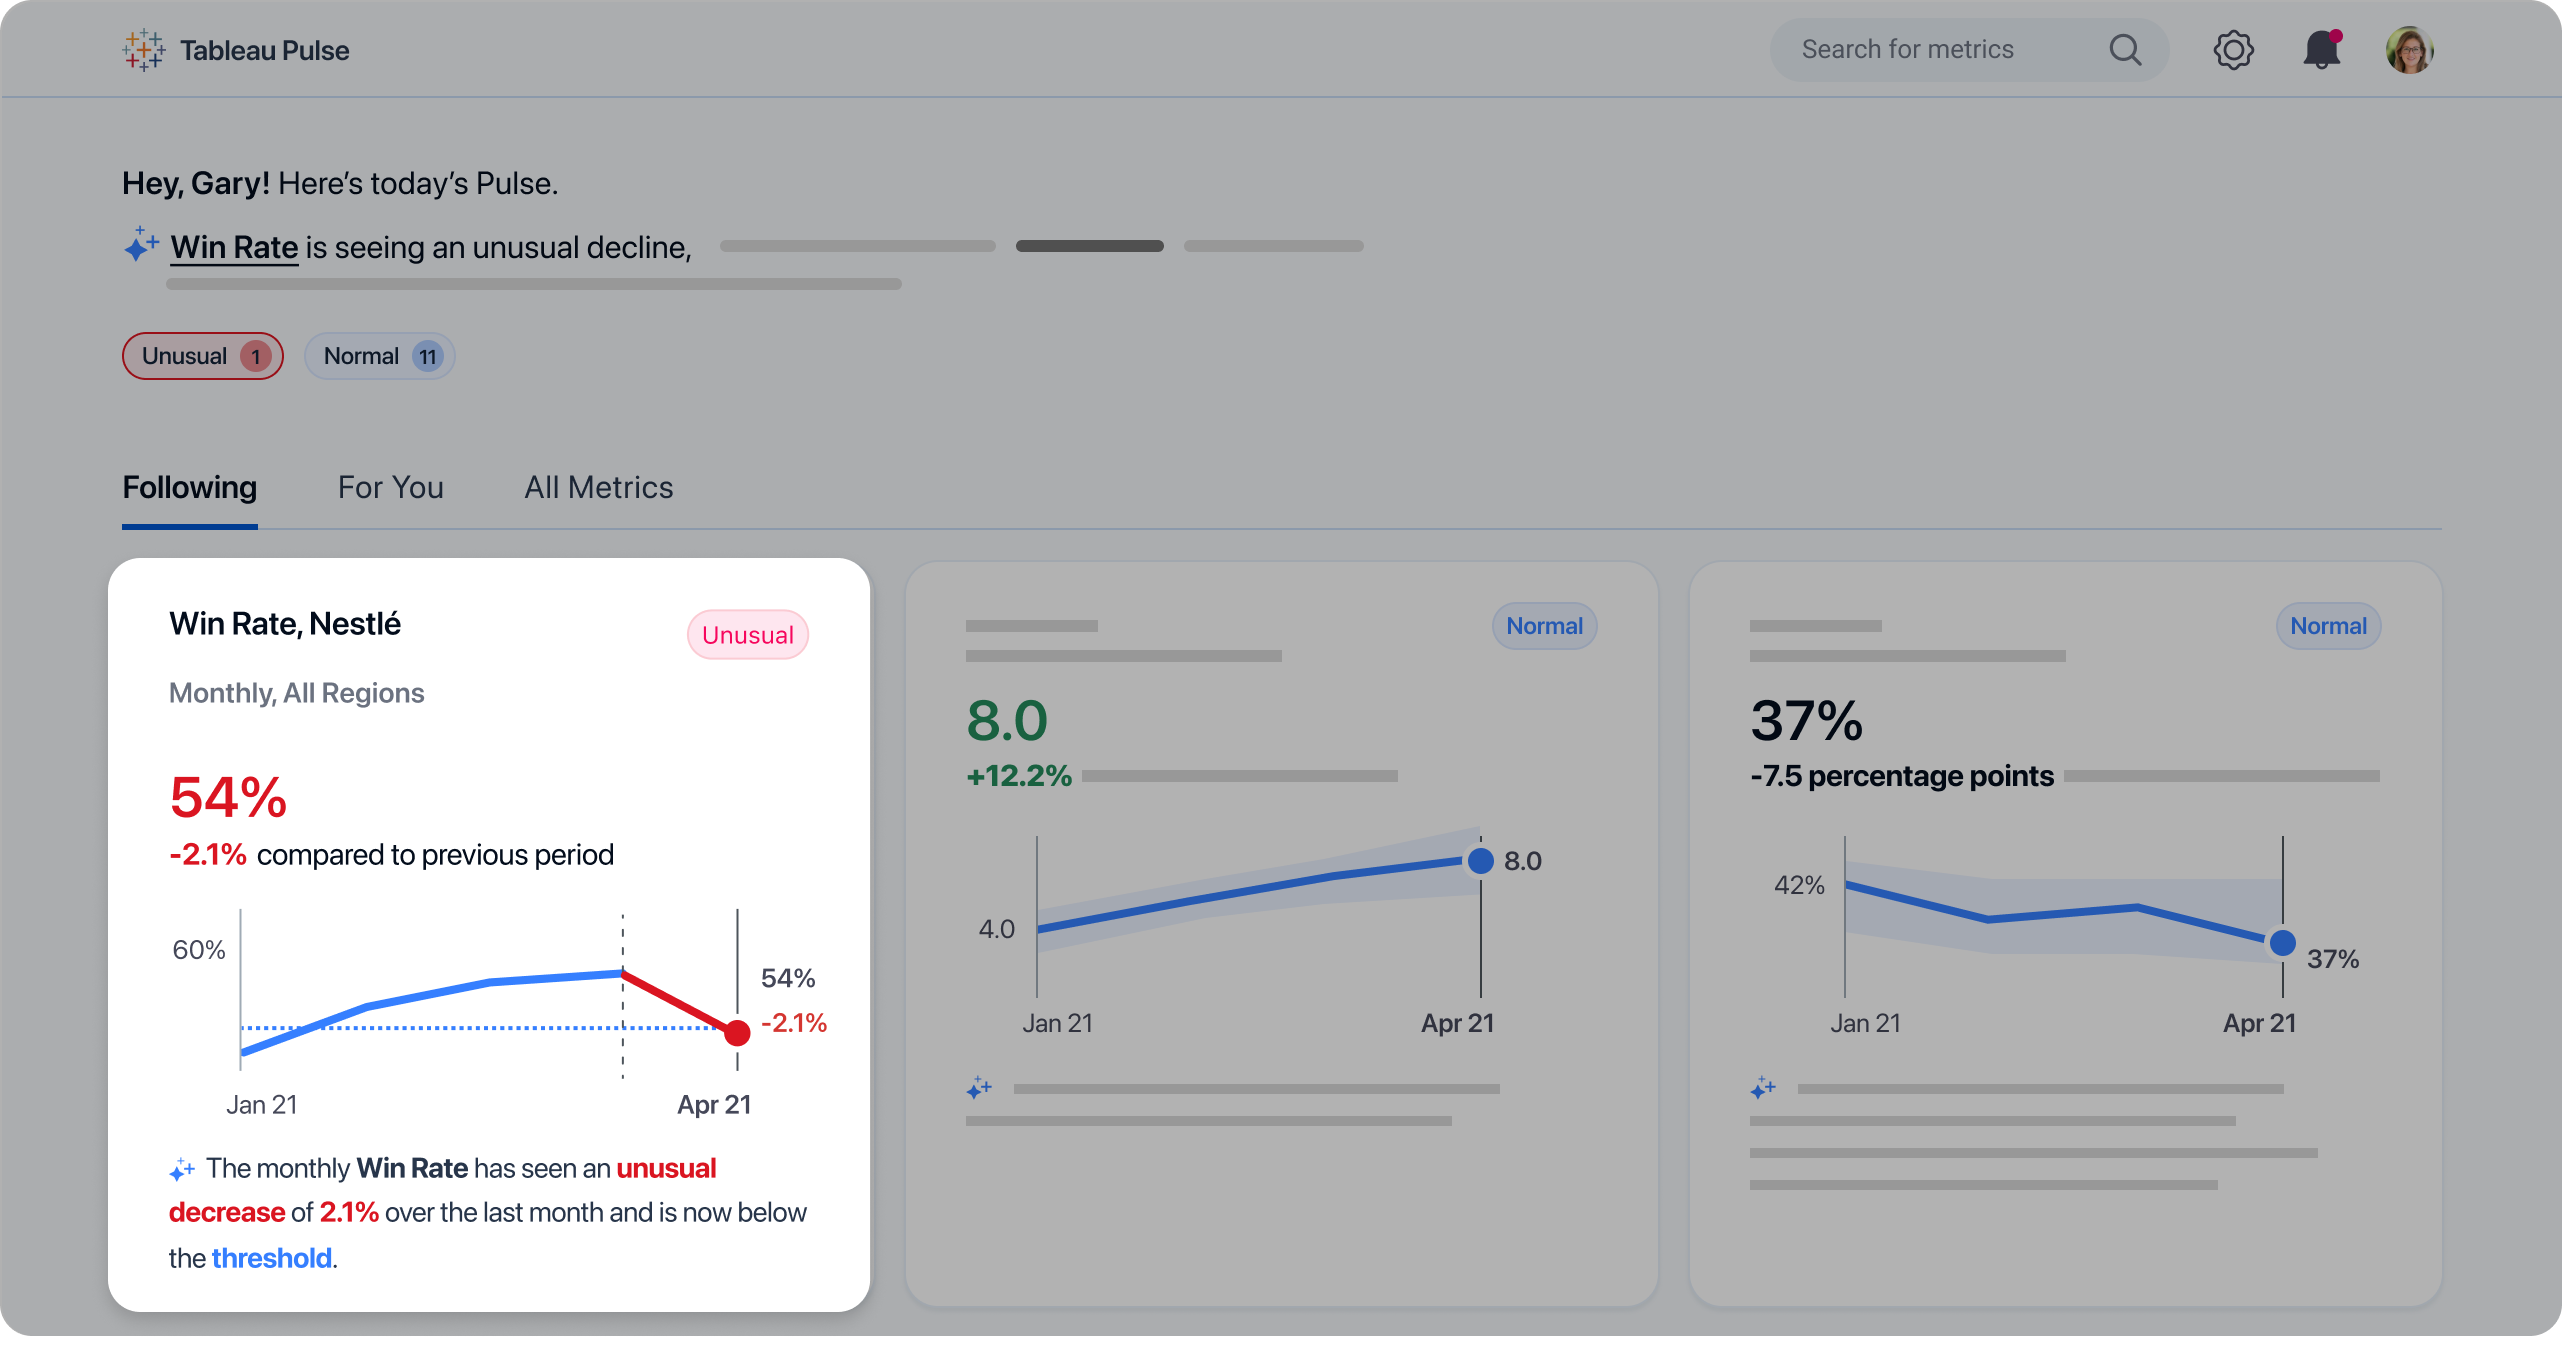Follow the Win Rate headline link

click(x=234, y=247)
